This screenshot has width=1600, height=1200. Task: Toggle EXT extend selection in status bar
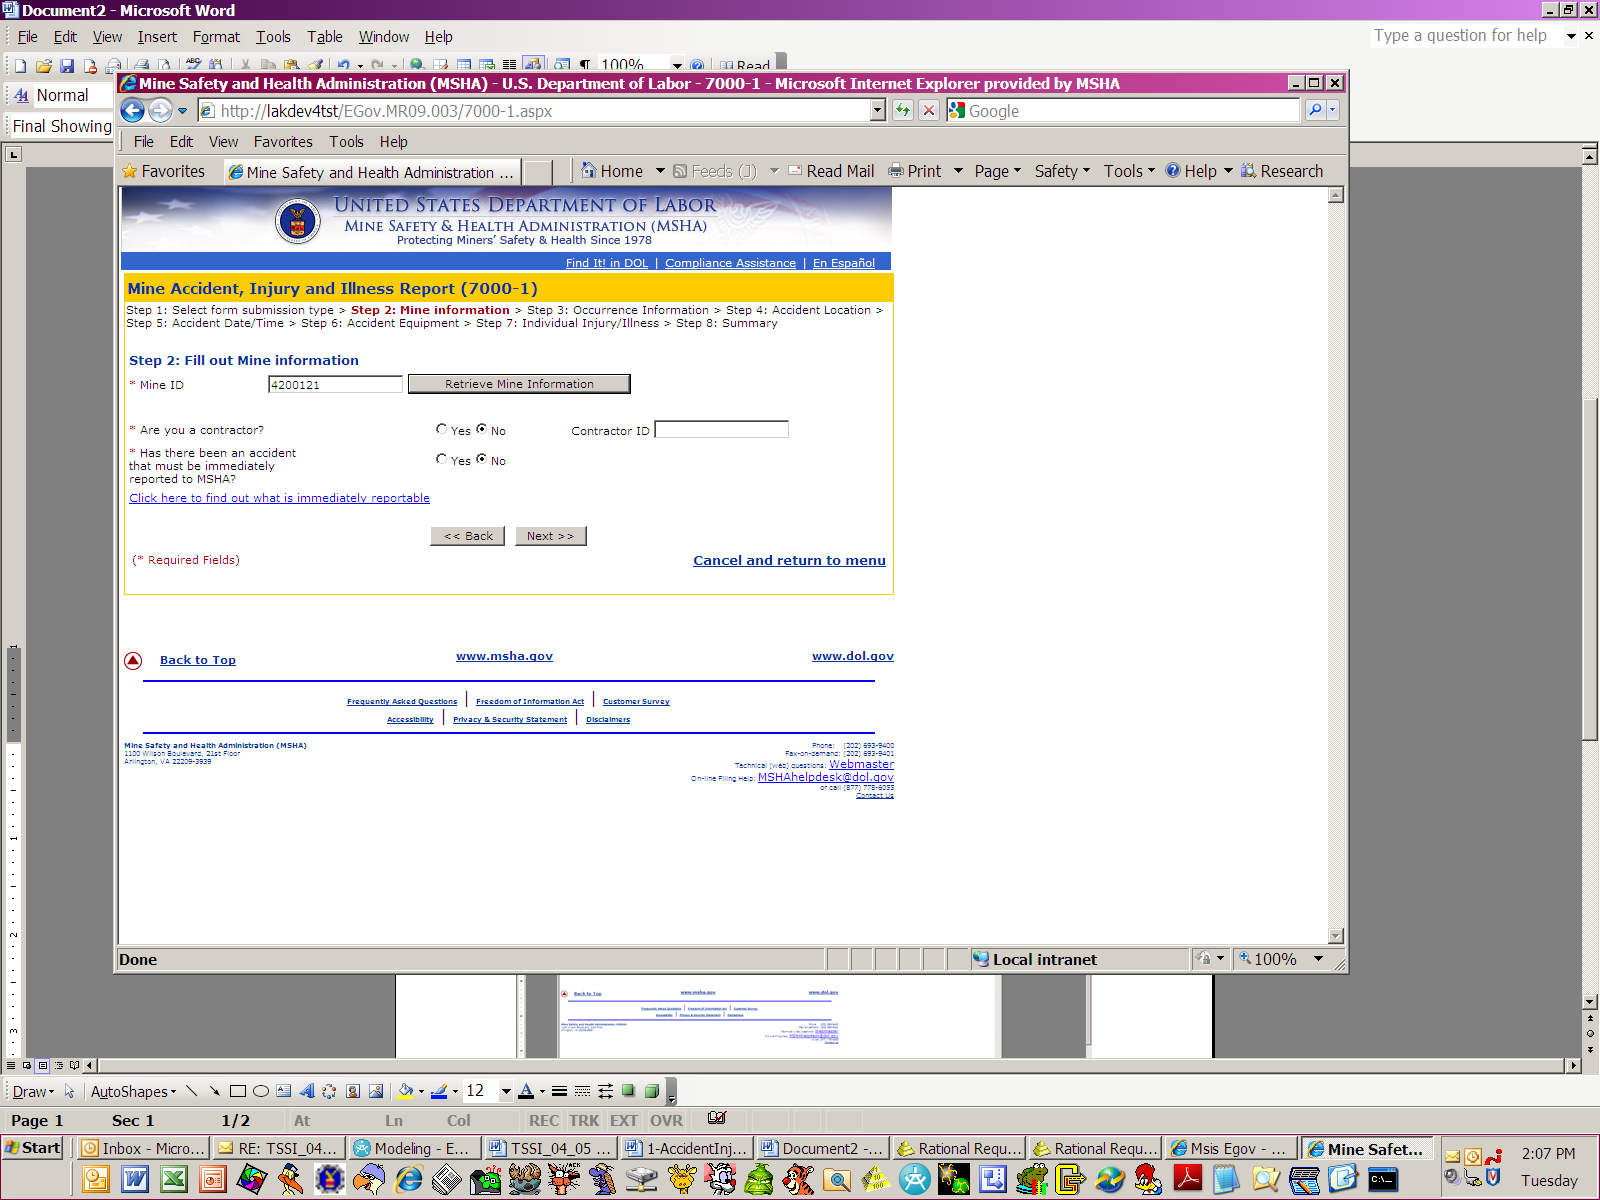coord(624,1120)
